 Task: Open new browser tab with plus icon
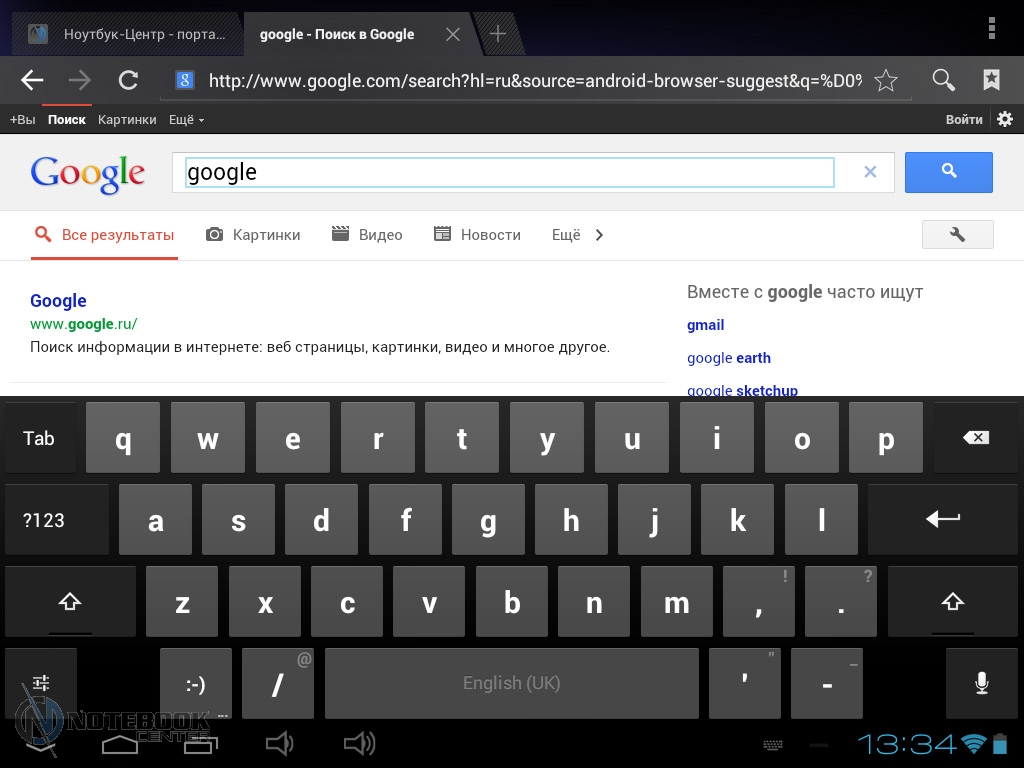click(497, 34)
